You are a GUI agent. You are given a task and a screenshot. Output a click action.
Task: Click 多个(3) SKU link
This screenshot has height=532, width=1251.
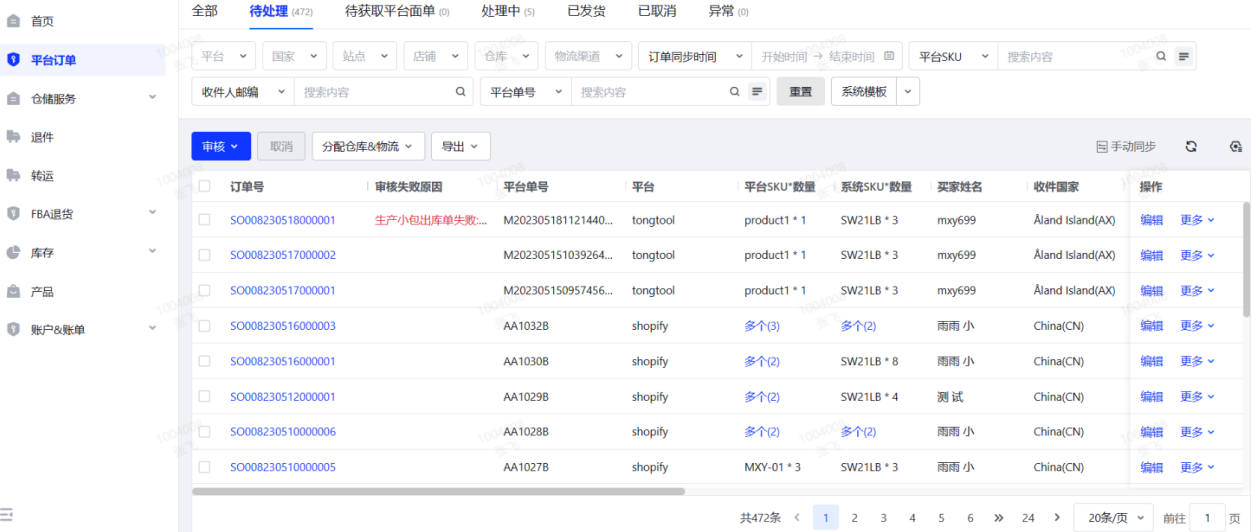[x=762, y=326]
